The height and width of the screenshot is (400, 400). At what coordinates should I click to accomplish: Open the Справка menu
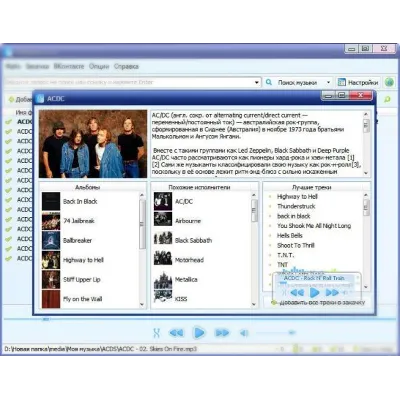click(126, 66)
